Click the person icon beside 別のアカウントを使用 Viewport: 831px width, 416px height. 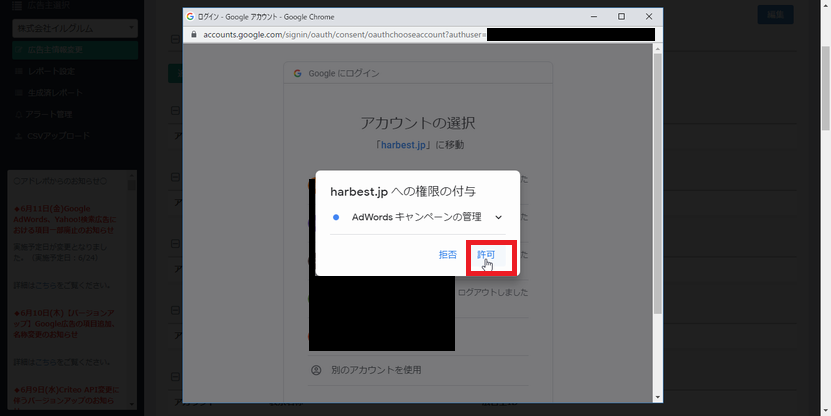[316, 370]
